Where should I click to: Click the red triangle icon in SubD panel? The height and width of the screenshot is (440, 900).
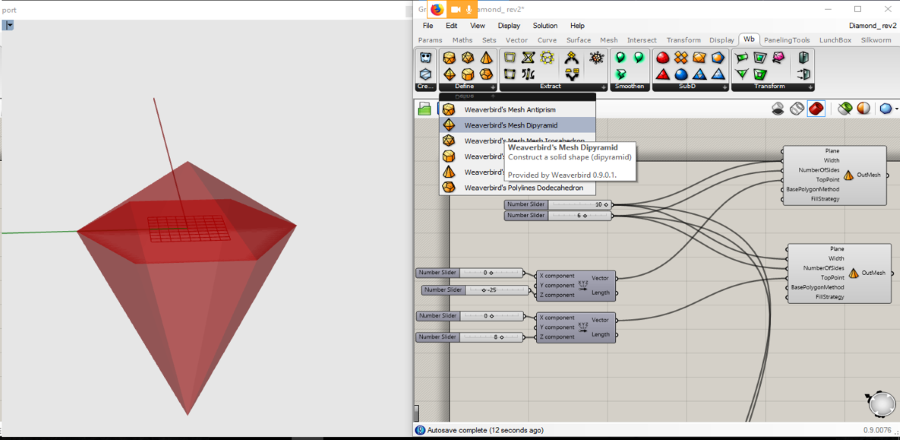(662, 74)
